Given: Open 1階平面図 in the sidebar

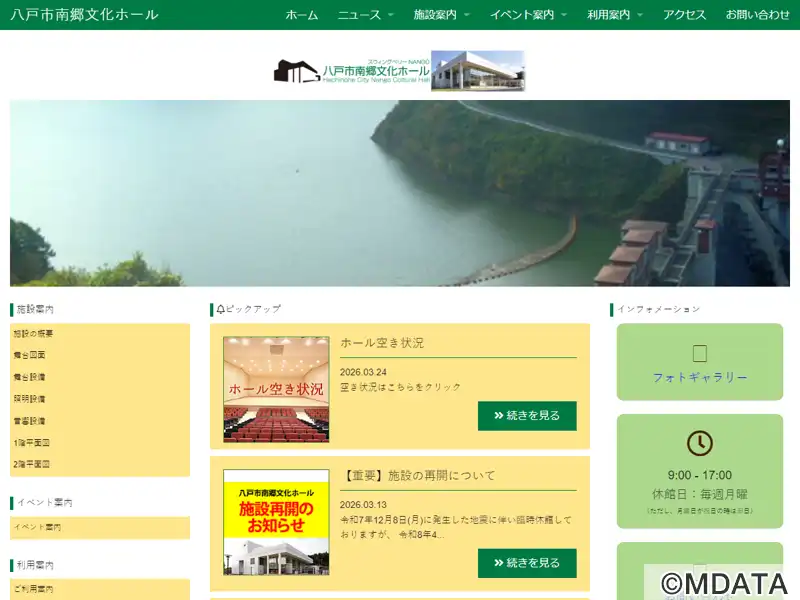Looking at the screenshot, I should click(x=31, y=442).
